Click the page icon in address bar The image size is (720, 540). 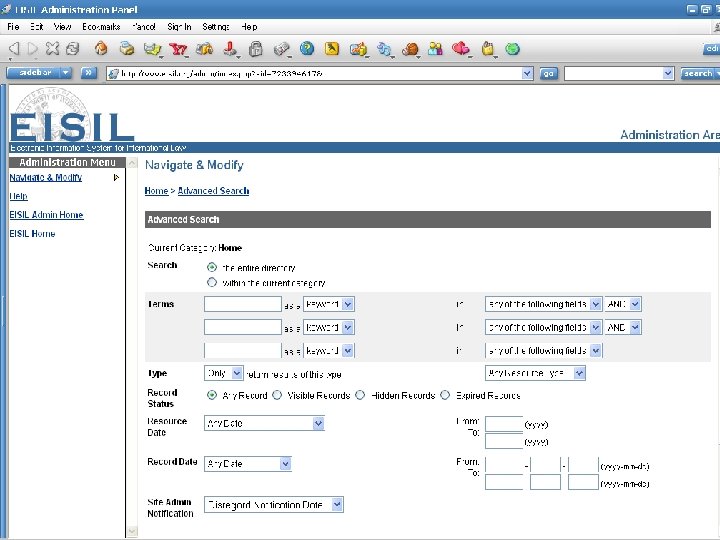[113, 73]
